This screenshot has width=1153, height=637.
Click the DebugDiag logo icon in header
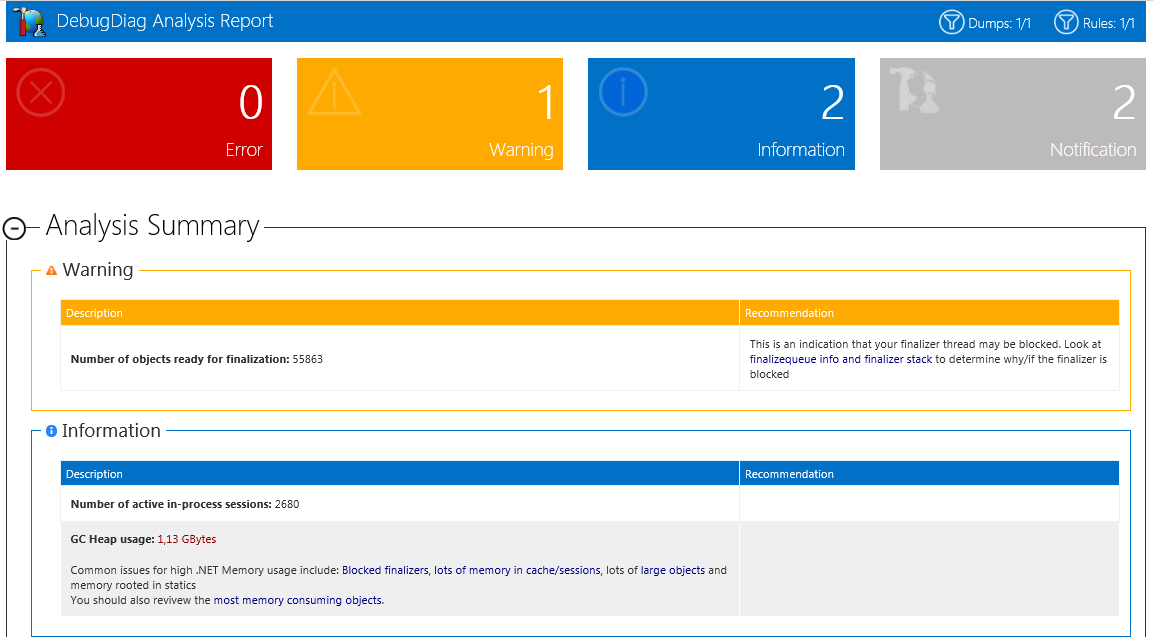pos(29,21)
